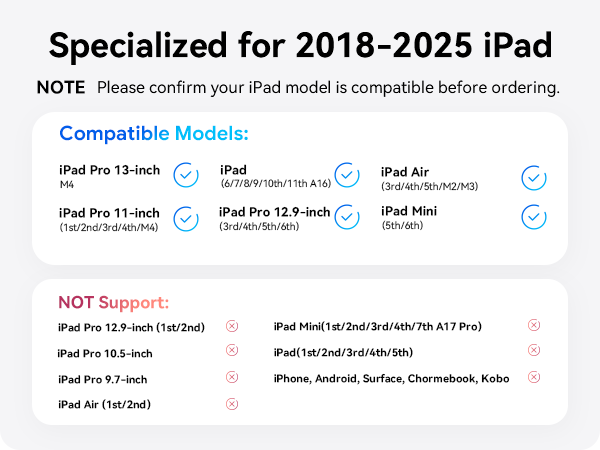Image resolution: width=600 pixels, height=450 pixels.
Task: Click the red X beside iPad Pro 9.7-inch
Action: (x=232, y=377)
